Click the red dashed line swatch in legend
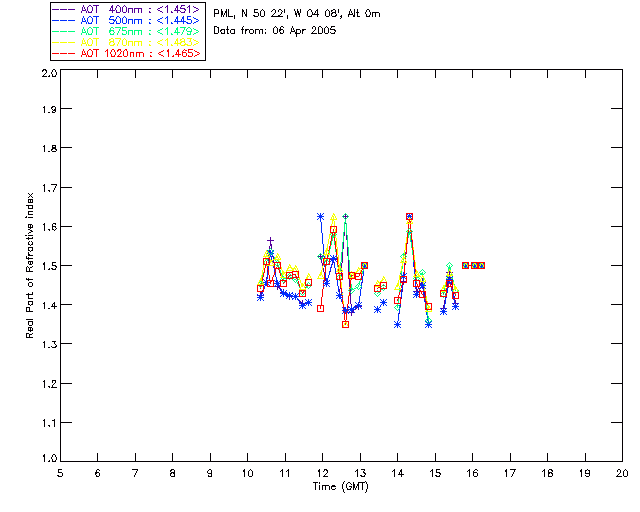This screenshot has height=512, width=640. (x=63, y=53)
